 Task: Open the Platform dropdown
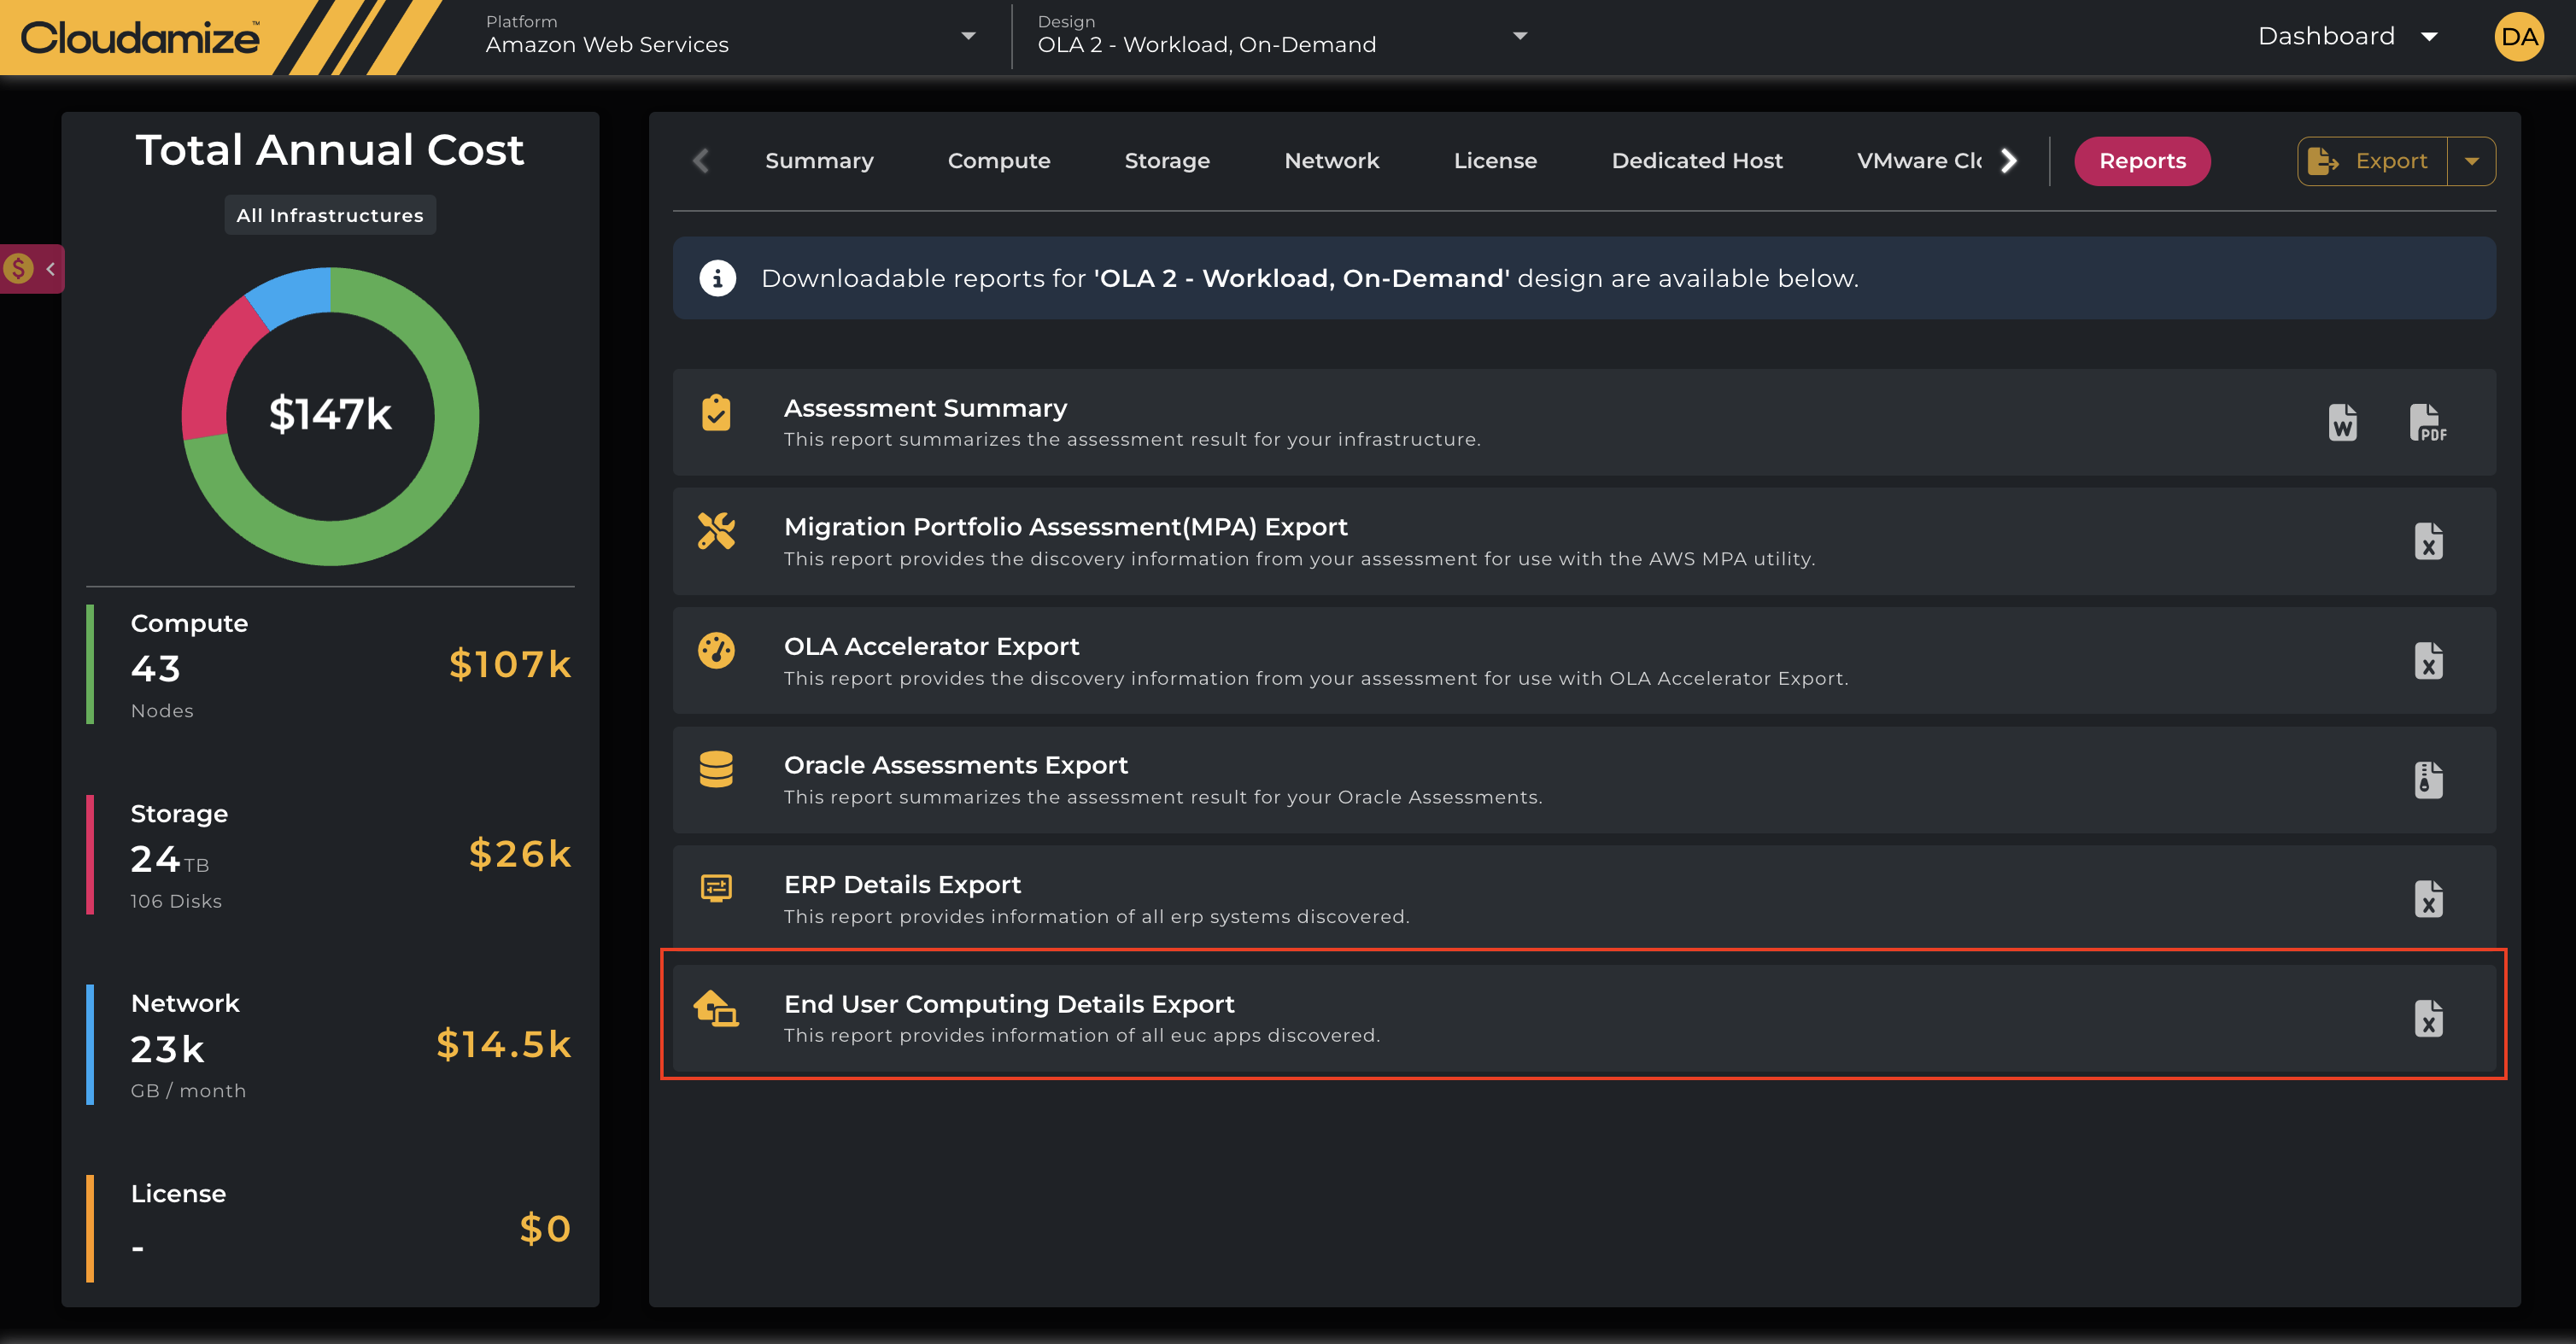730,36
